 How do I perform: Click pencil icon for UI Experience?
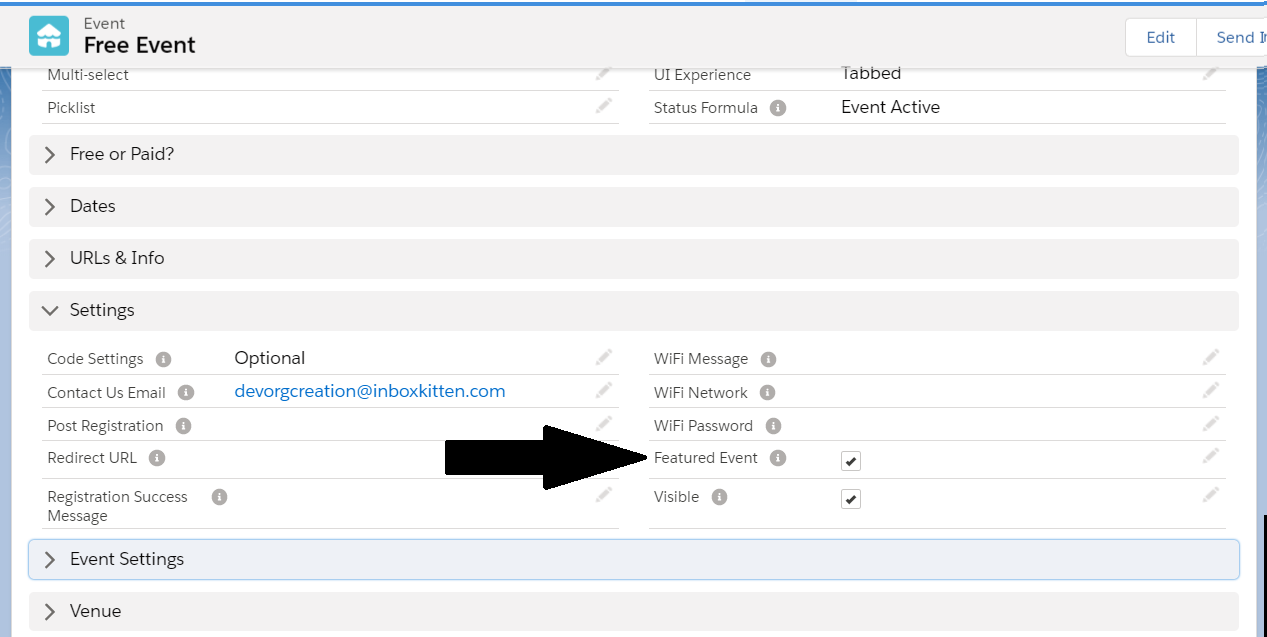[x=1211, y=72]
